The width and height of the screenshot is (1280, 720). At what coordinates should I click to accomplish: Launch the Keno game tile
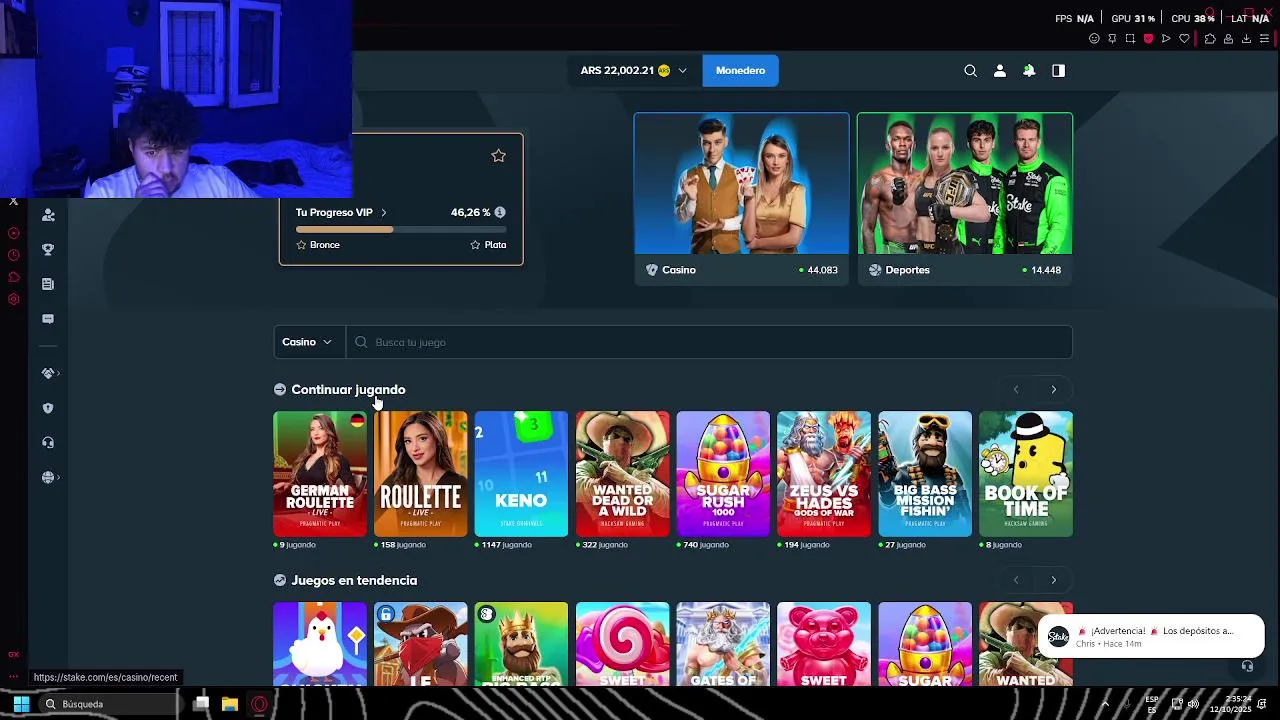pyautogui.click(x=521, y=474)
